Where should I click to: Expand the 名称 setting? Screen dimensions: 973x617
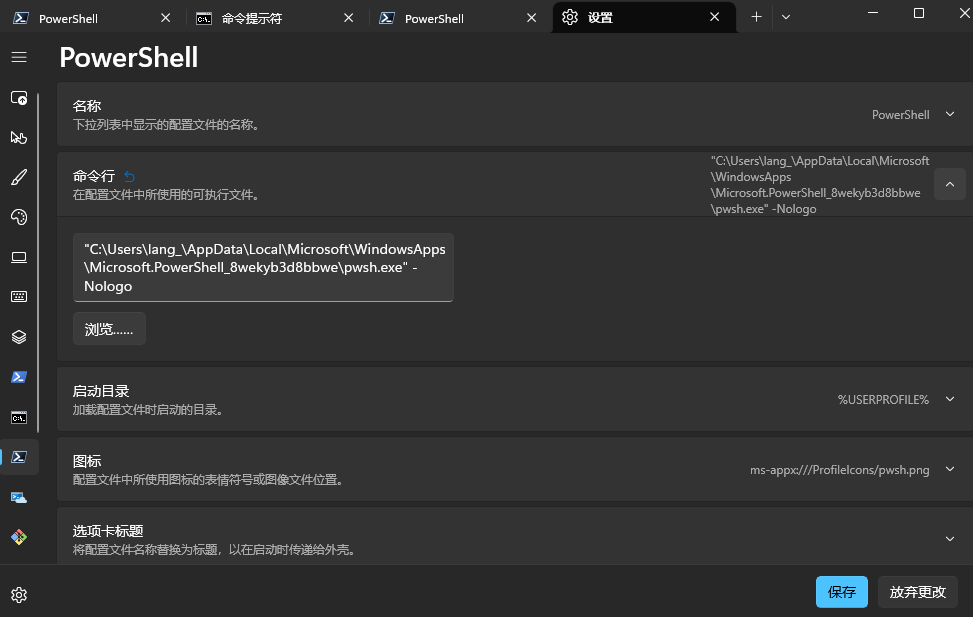[949, 114]
